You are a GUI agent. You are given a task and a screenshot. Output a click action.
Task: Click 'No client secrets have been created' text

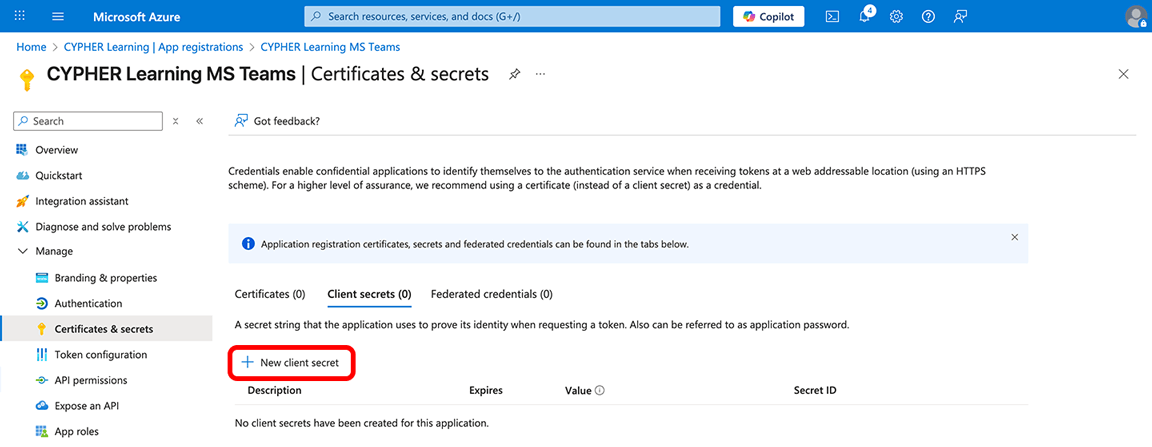click(361, 423)
